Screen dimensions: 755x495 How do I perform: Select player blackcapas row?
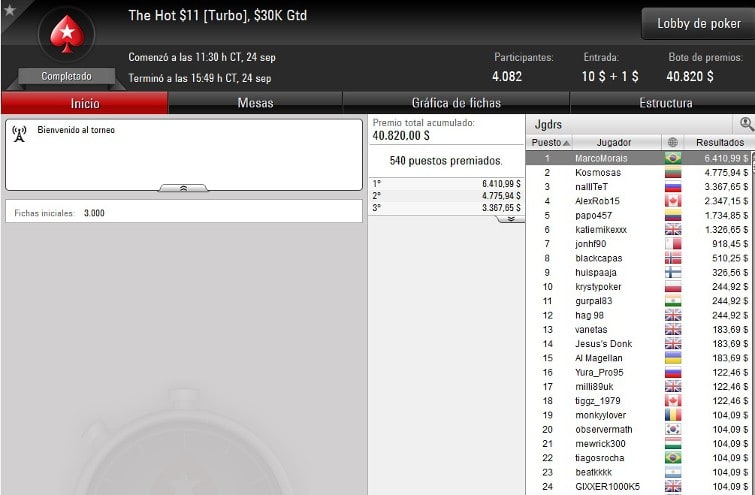(x=638, y=258)
